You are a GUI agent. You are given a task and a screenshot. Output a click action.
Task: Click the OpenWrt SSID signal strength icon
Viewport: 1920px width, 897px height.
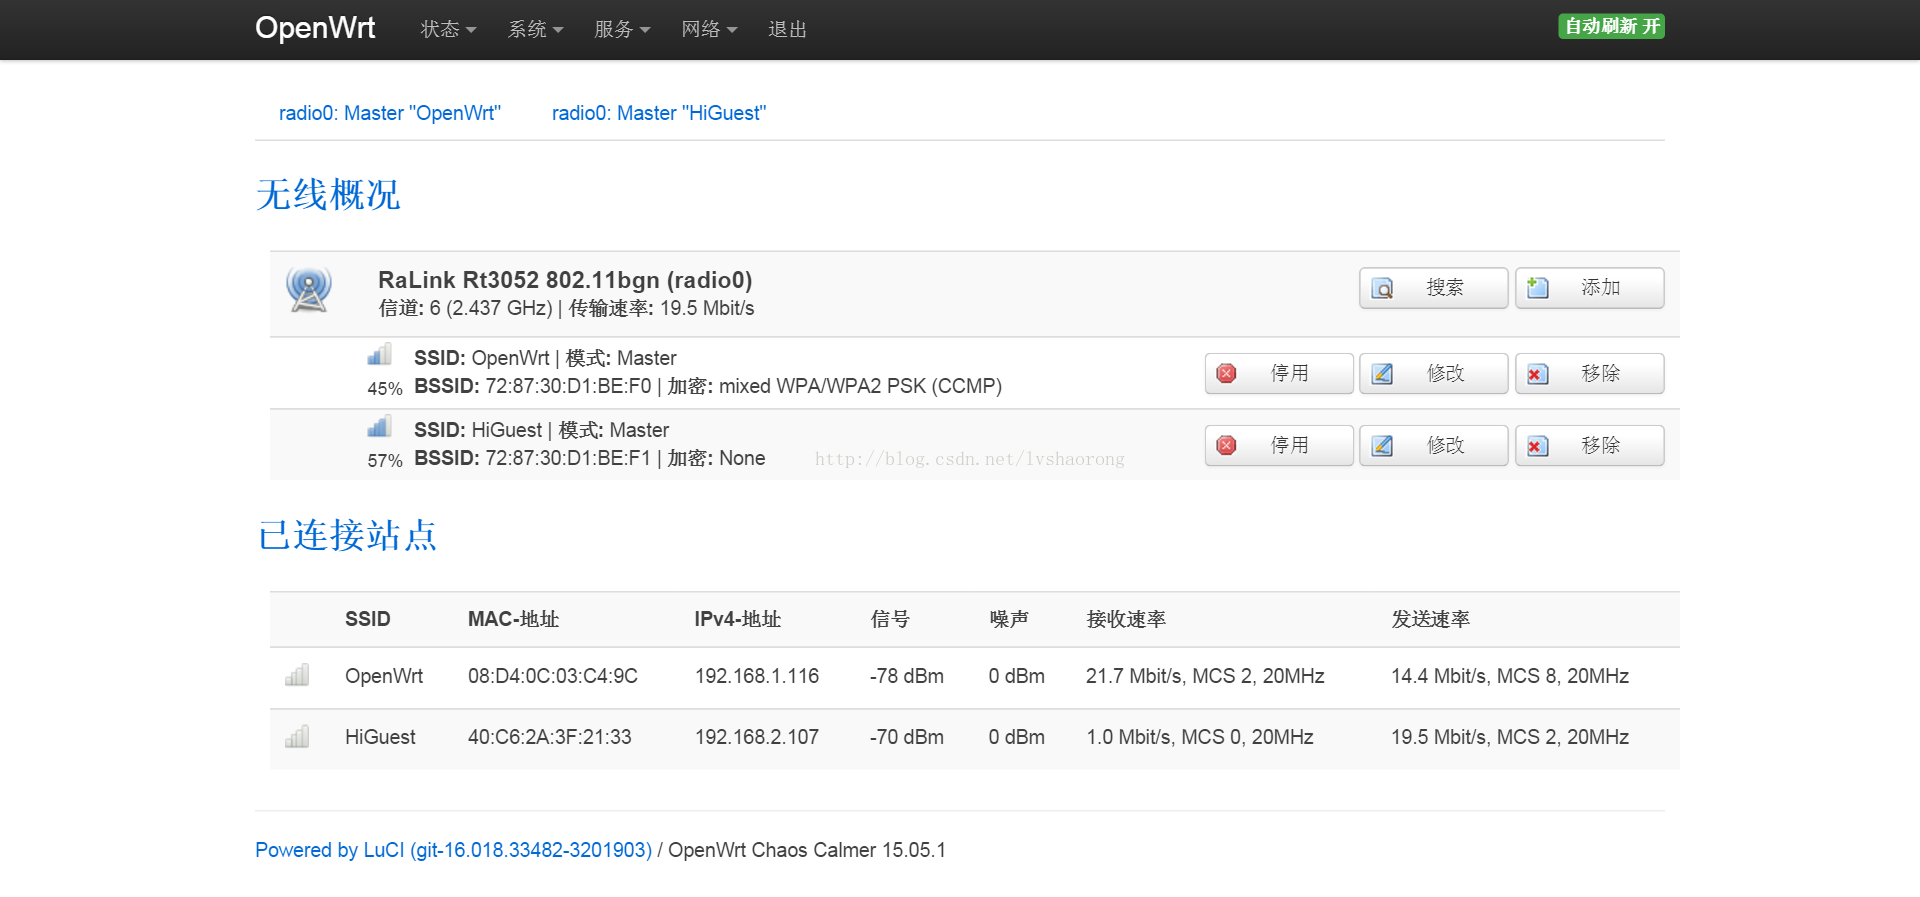pos(379,355)
